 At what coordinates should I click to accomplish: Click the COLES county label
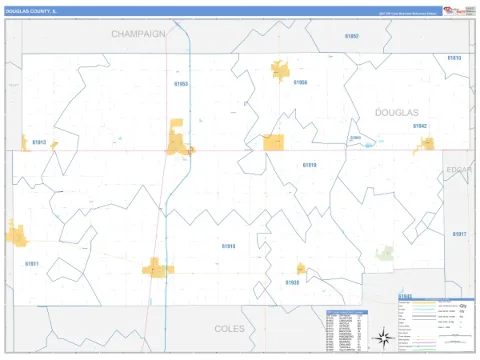pos(229,329)
